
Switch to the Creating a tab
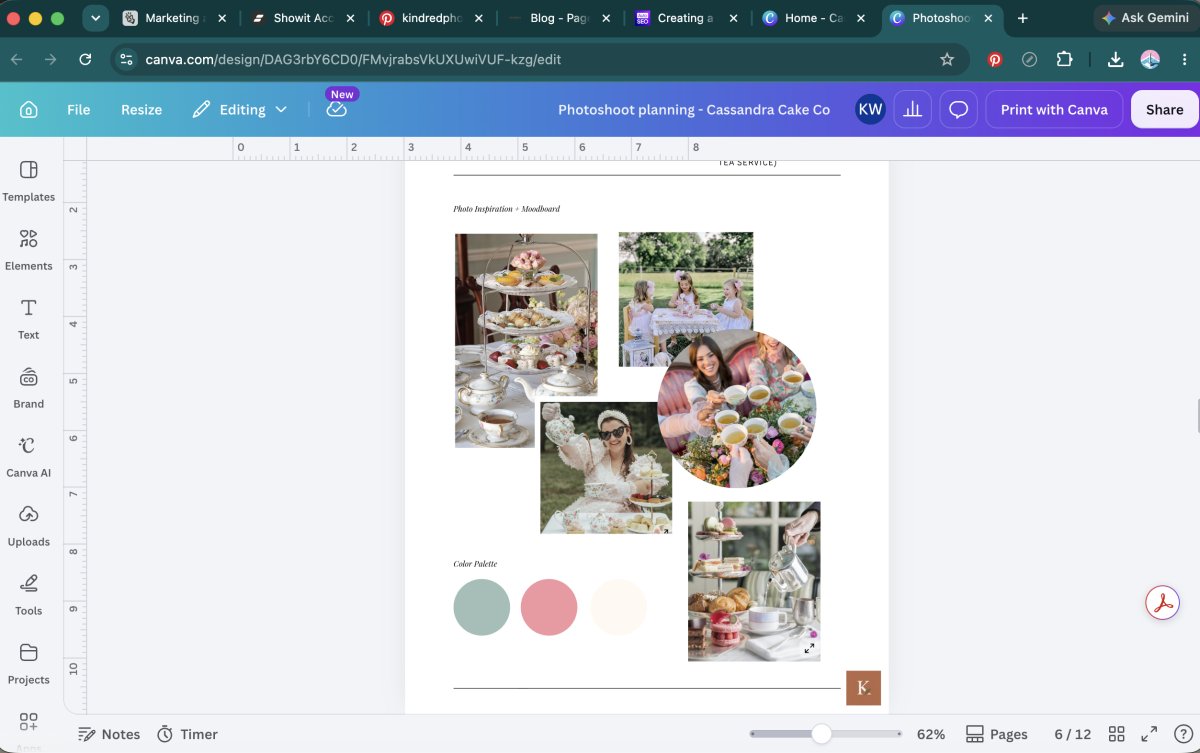point(685,18)
